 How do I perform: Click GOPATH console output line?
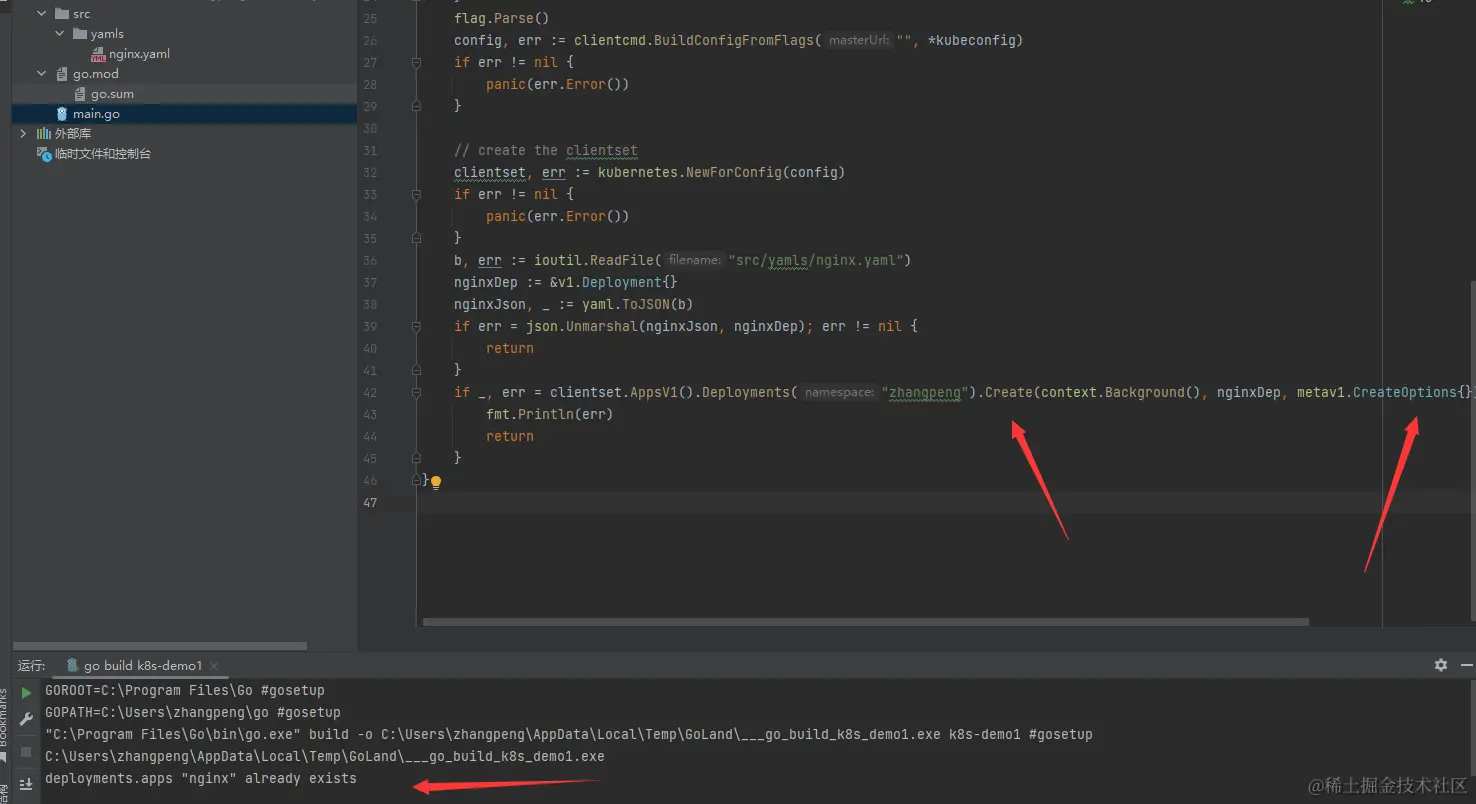pyautogui.click(x=193, y=713)
